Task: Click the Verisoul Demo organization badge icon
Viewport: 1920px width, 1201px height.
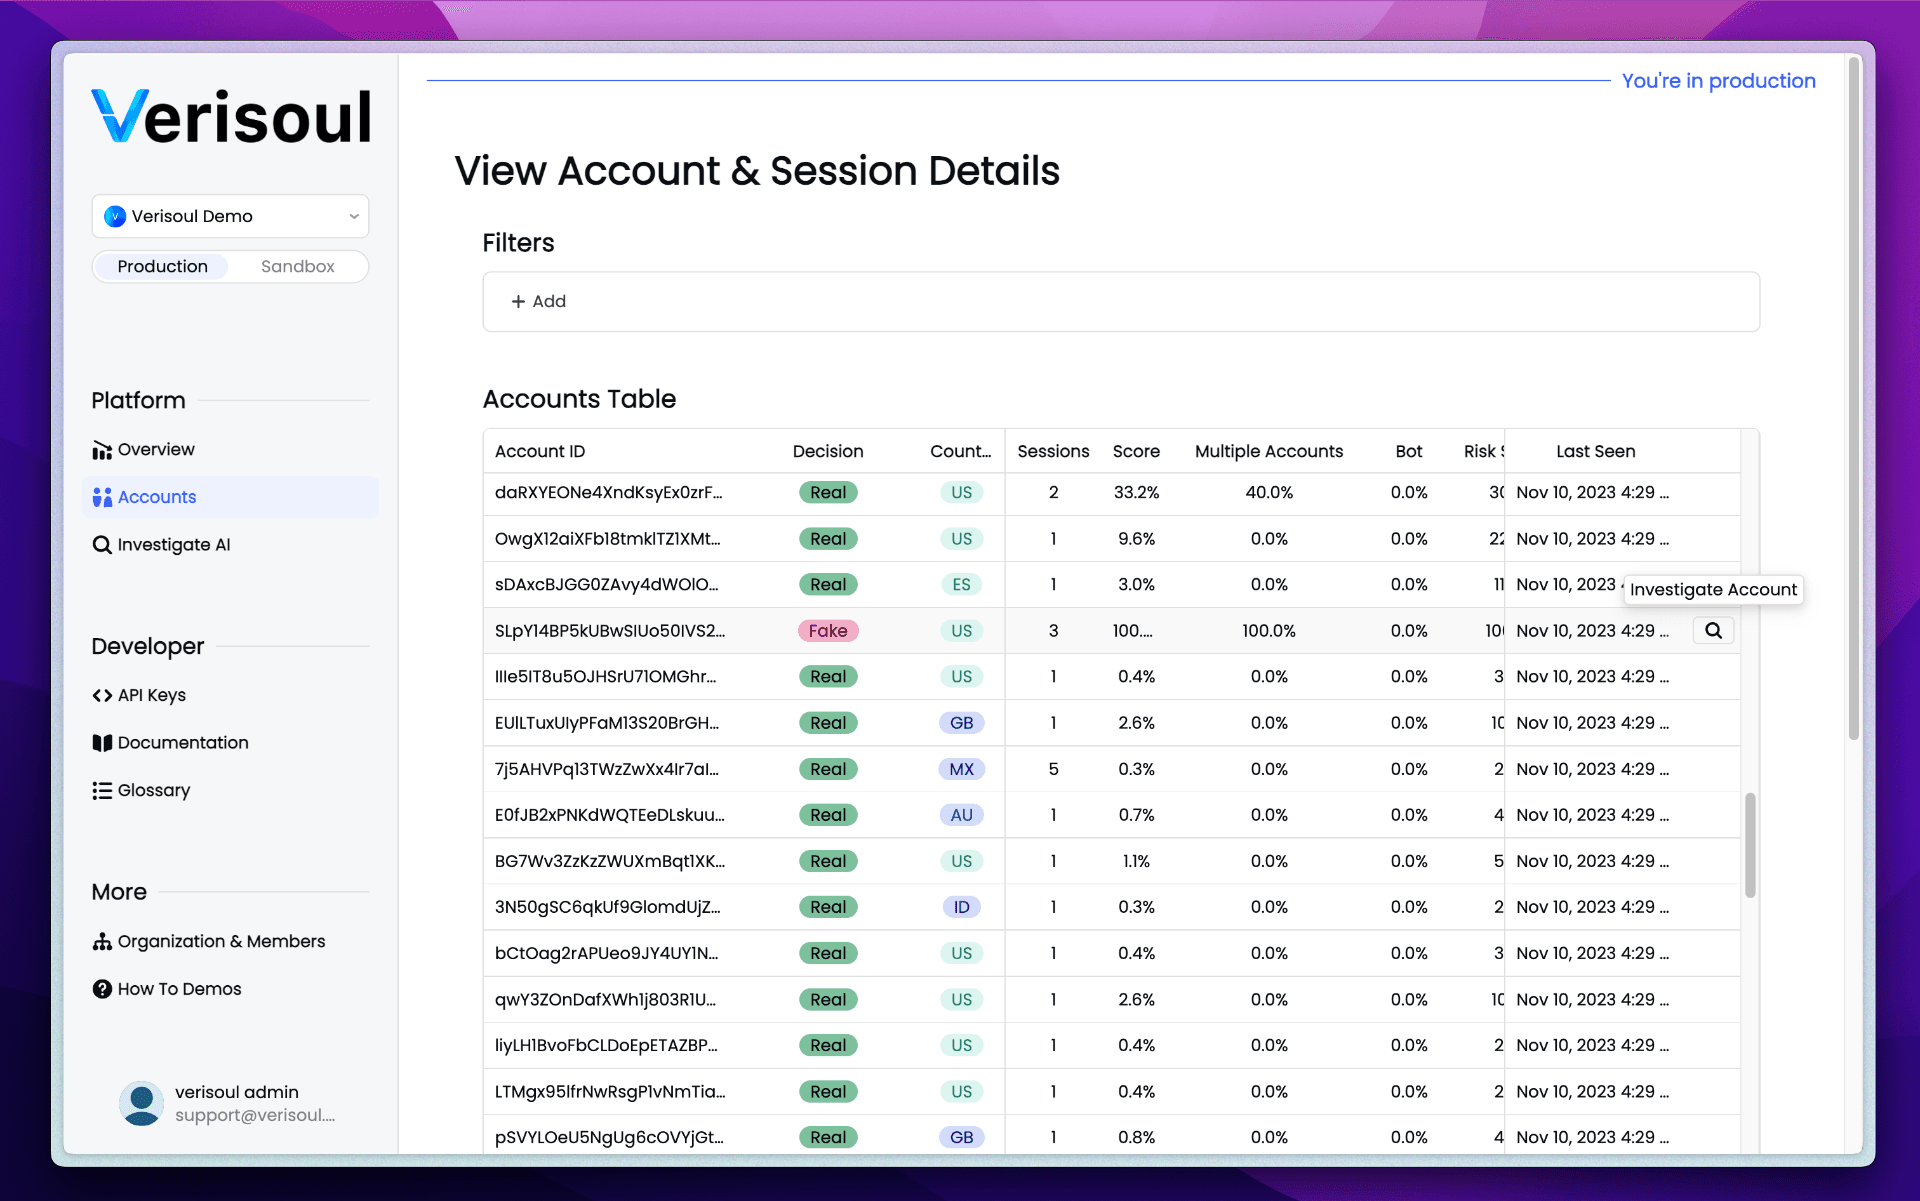Action: pyautogui.click(x=115, y=216)
